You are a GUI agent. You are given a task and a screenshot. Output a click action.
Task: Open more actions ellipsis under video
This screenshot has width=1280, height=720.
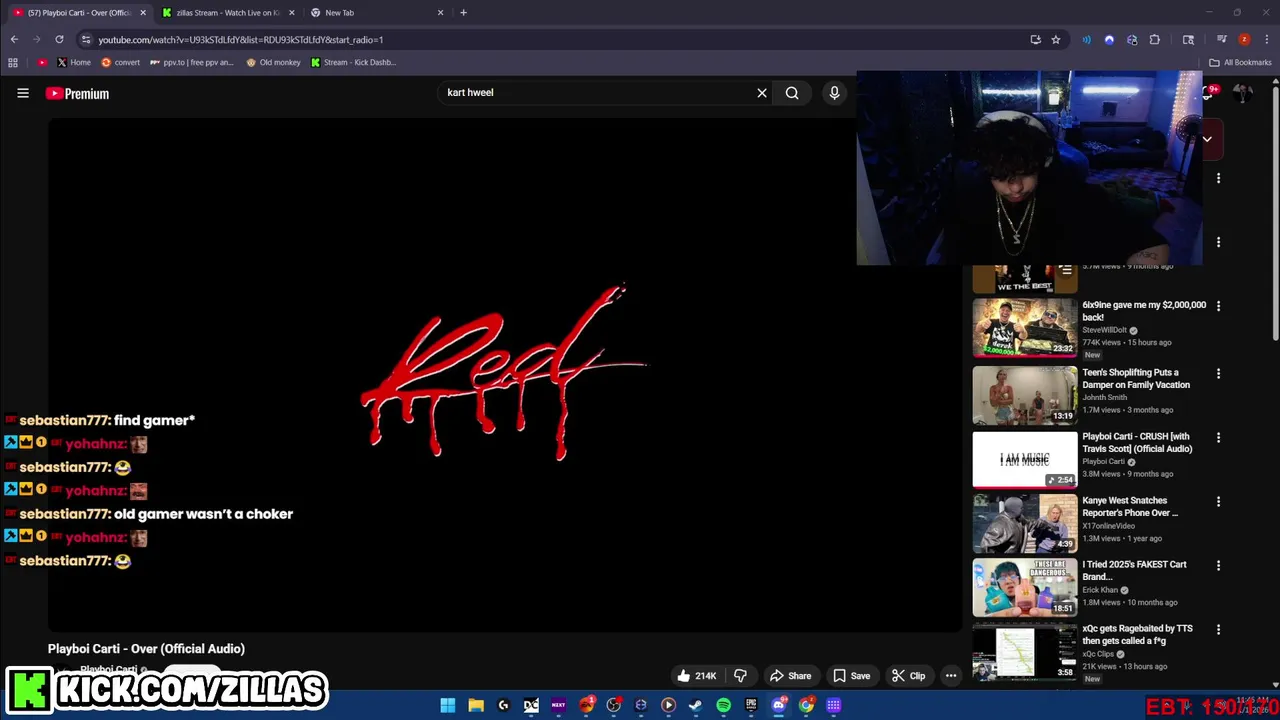pos(951,675)
